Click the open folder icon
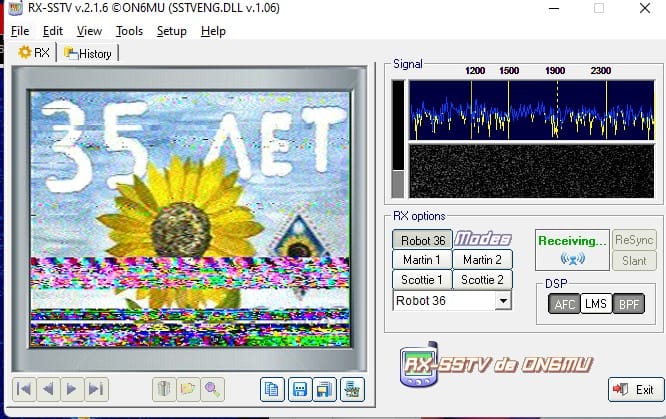The width and height of the screenshot is (666, 419). coord(188,389)
